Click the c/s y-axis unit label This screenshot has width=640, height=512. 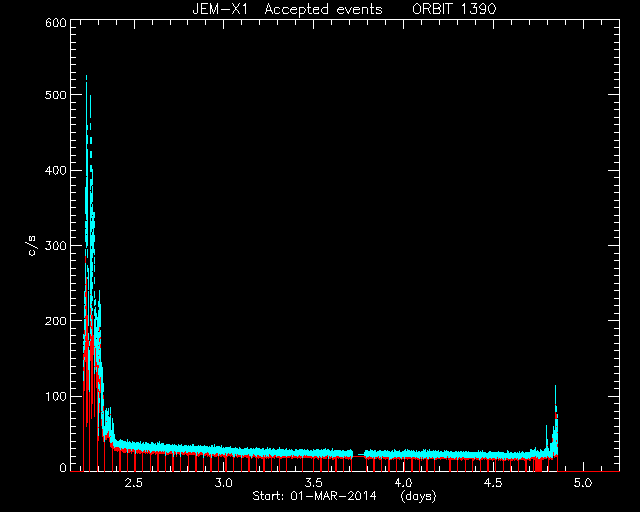pos(32,246)
